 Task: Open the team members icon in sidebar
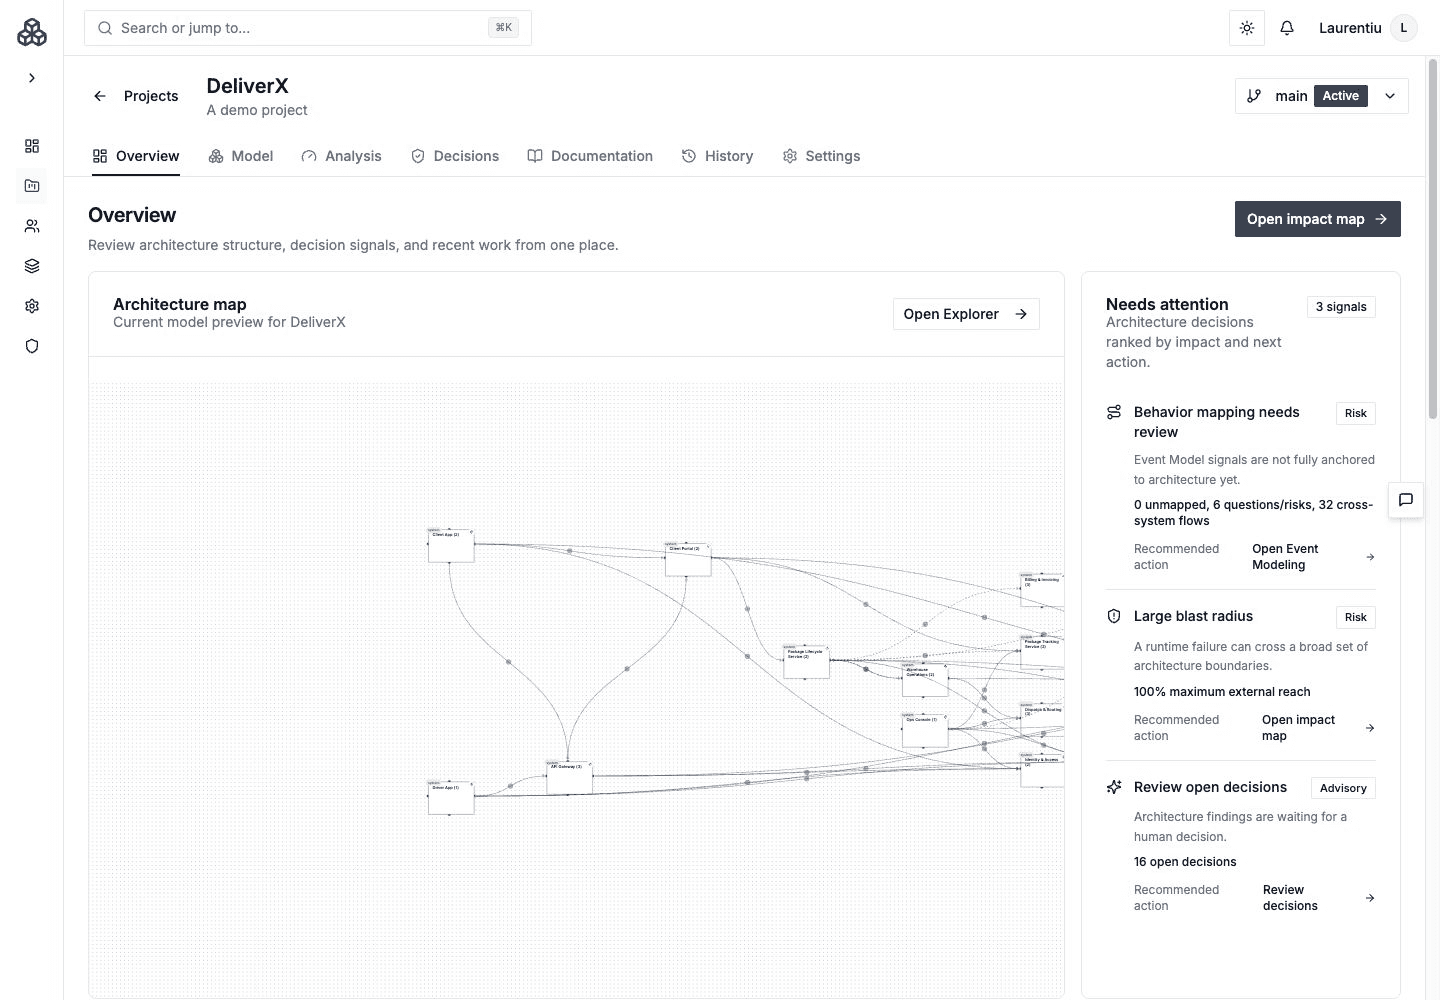pos(32,226)
